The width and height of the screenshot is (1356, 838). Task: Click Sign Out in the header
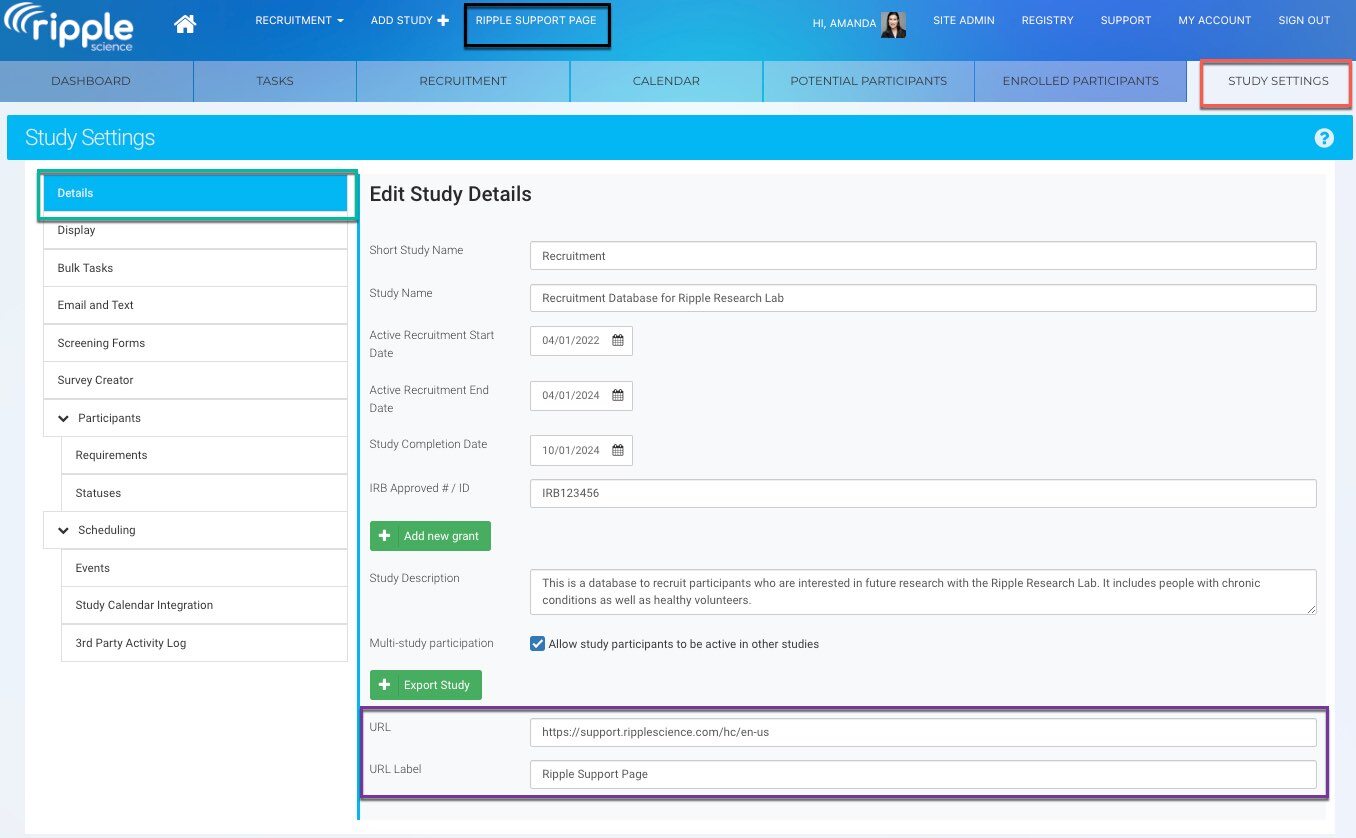(x=1304, y=21)
